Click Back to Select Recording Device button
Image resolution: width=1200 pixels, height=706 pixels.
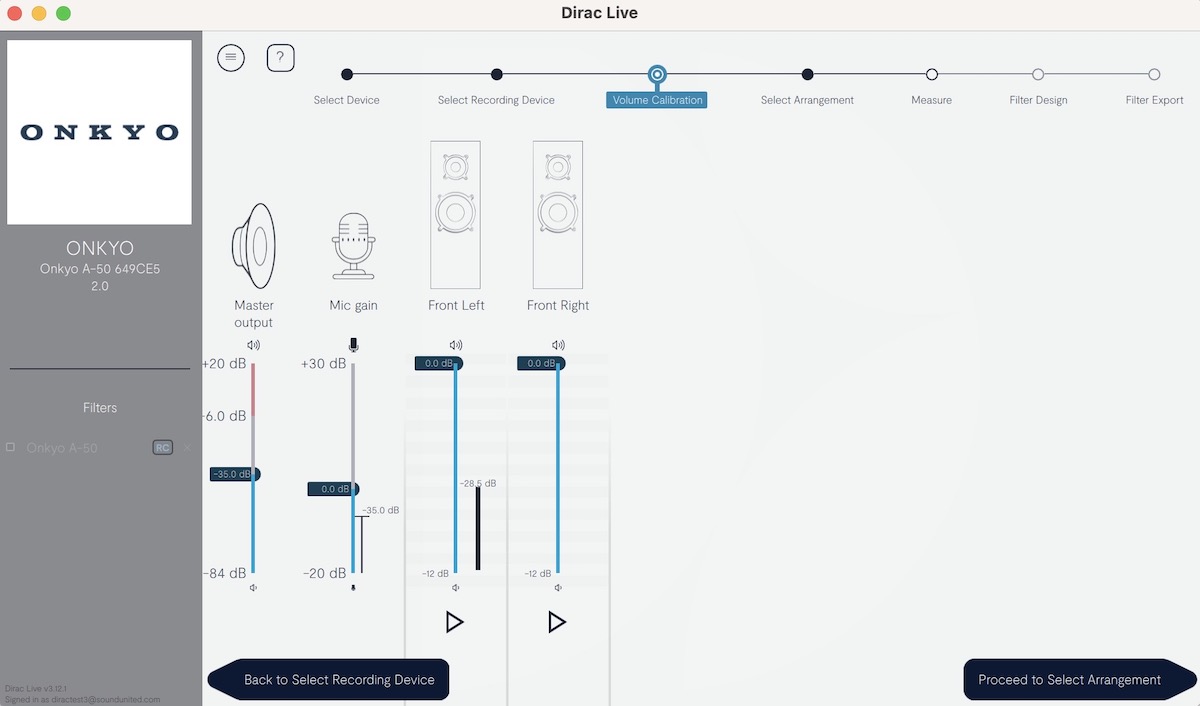tap(339, 680)
